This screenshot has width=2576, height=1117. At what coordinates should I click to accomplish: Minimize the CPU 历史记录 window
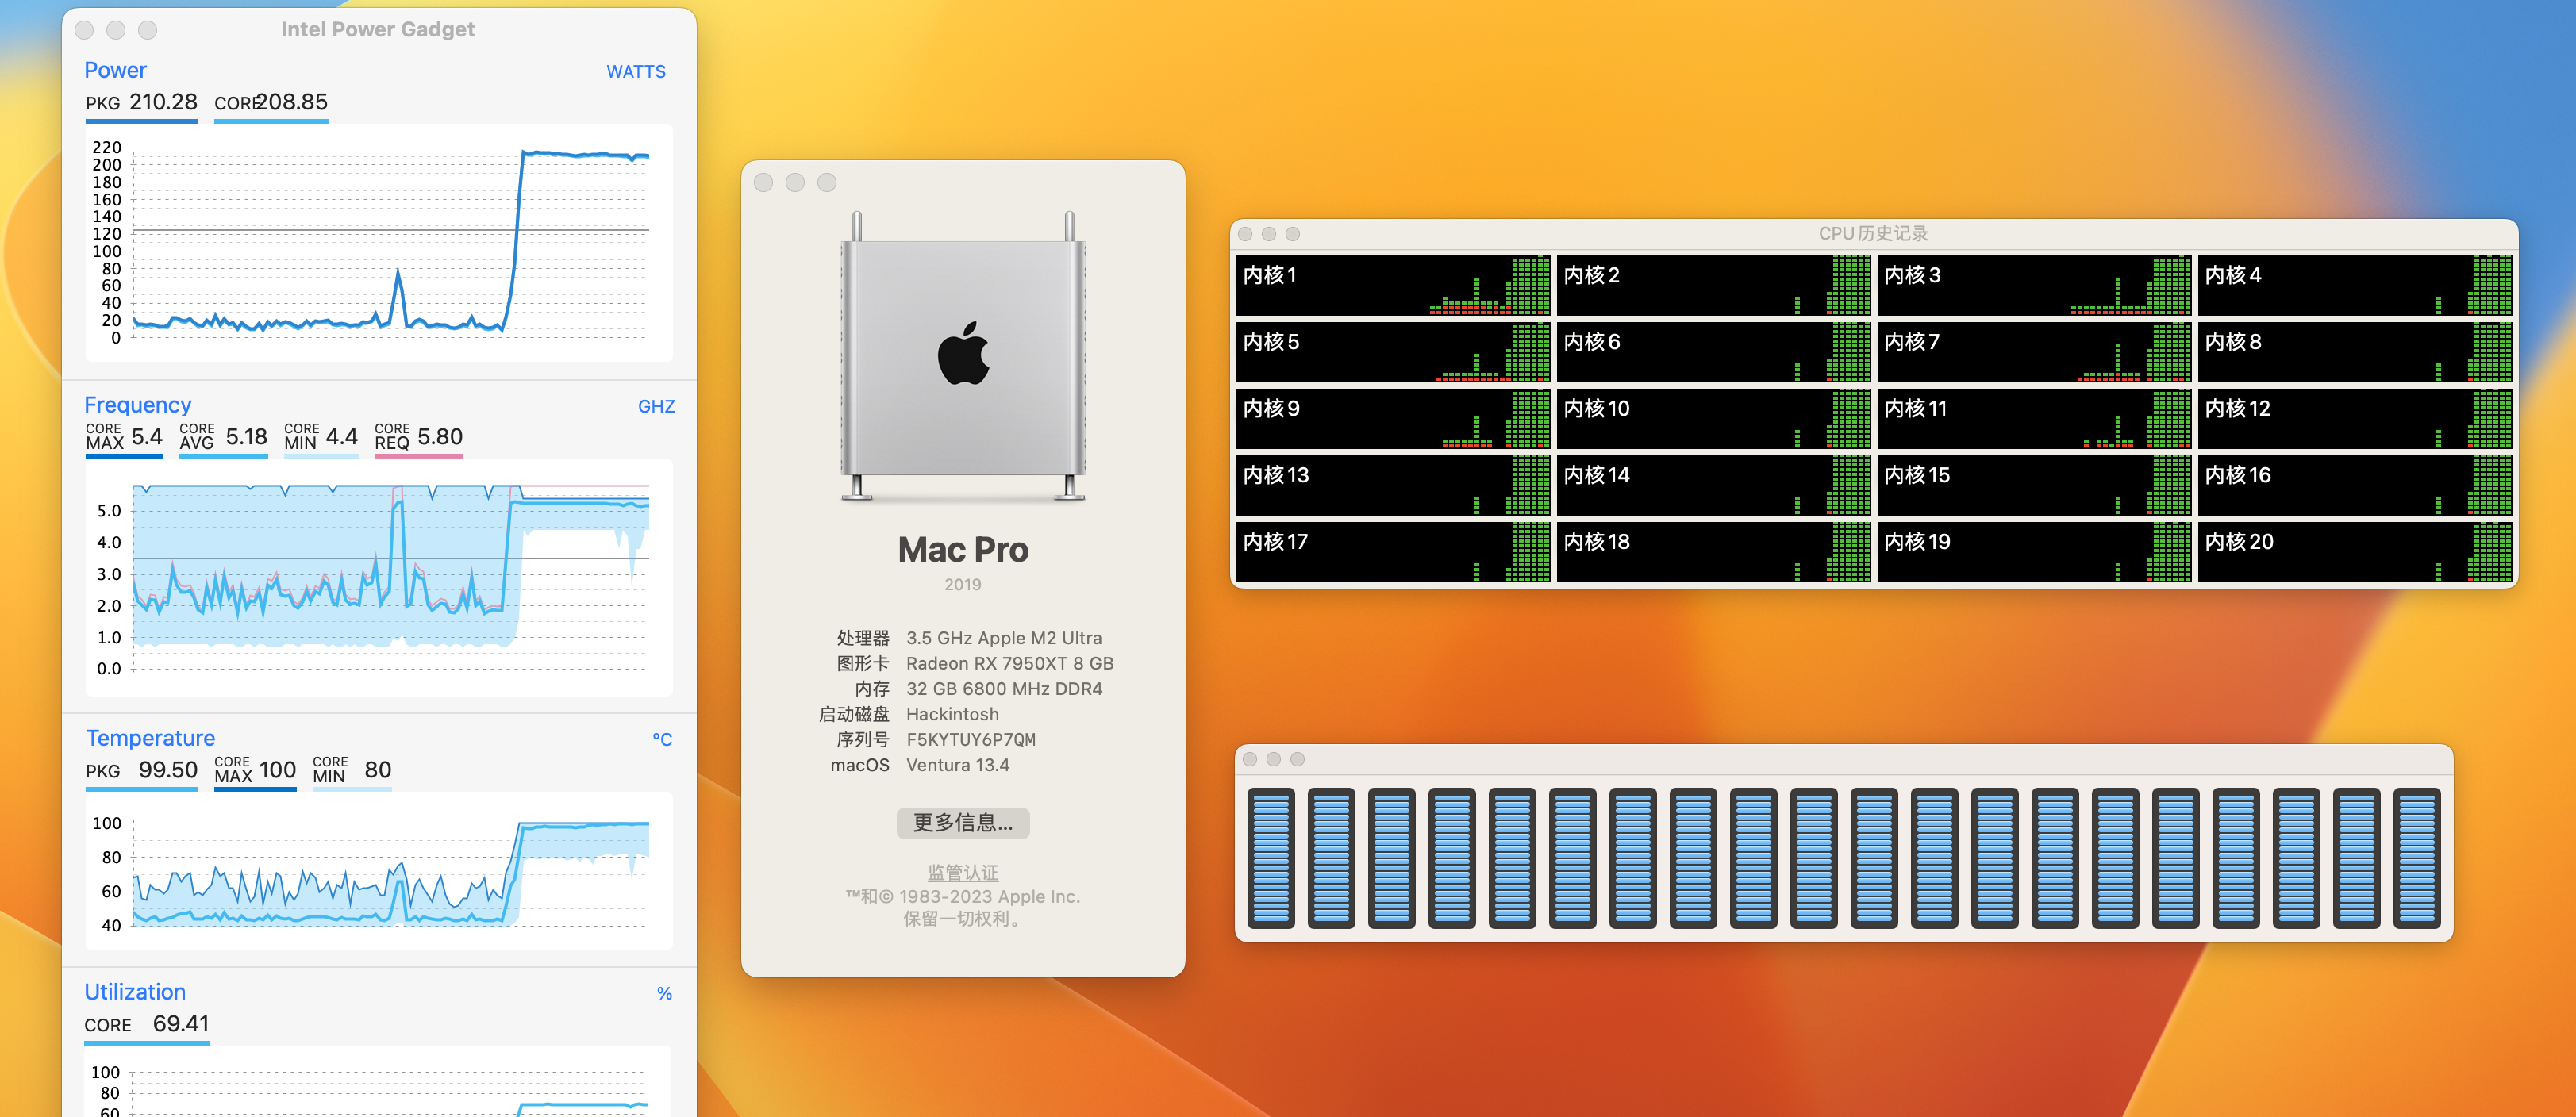click(1268, 234)
